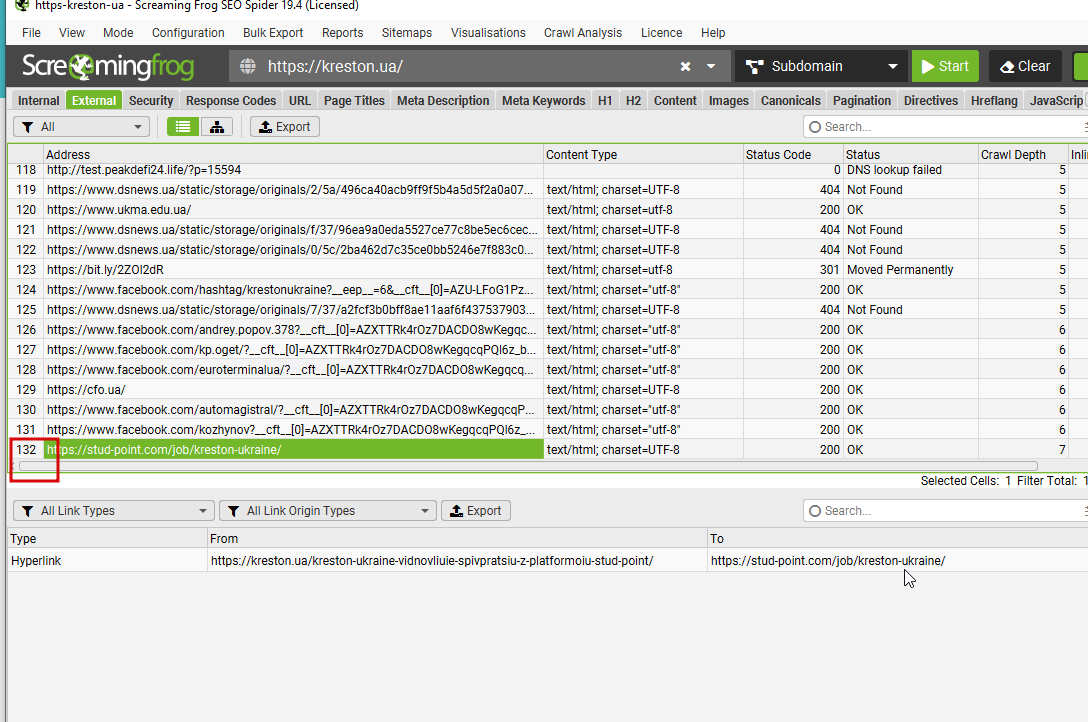Switch to the Page Titles tab

coord(354,101)
